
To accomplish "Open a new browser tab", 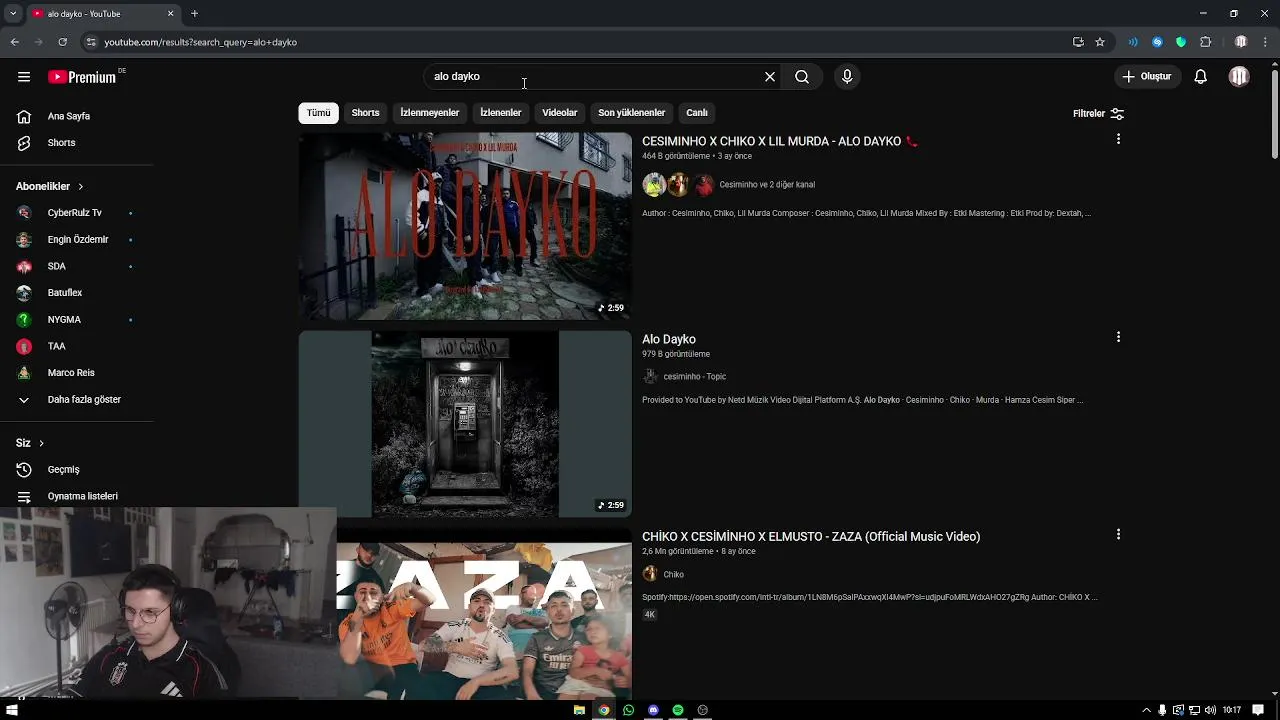I will pyautogui.click(x=194, y=14).
